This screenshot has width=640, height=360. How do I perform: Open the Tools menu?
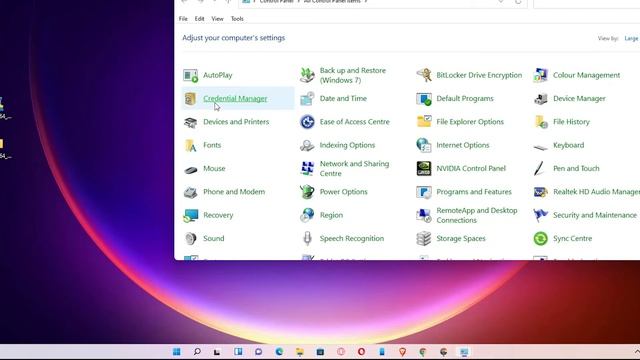(237, 19)
